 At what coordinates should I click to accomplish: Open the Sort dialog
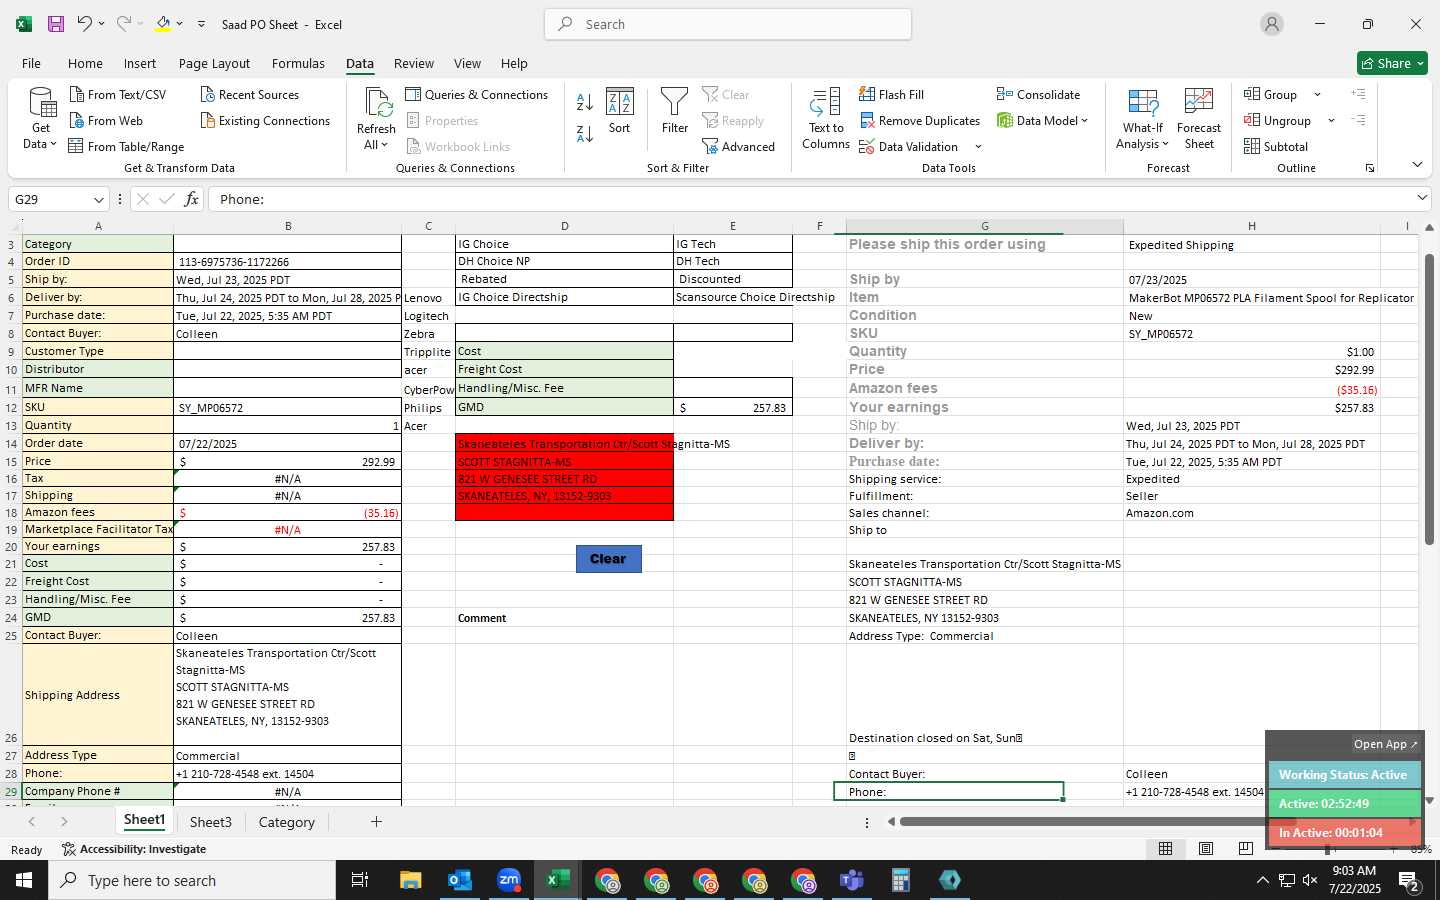pos(620,111)
